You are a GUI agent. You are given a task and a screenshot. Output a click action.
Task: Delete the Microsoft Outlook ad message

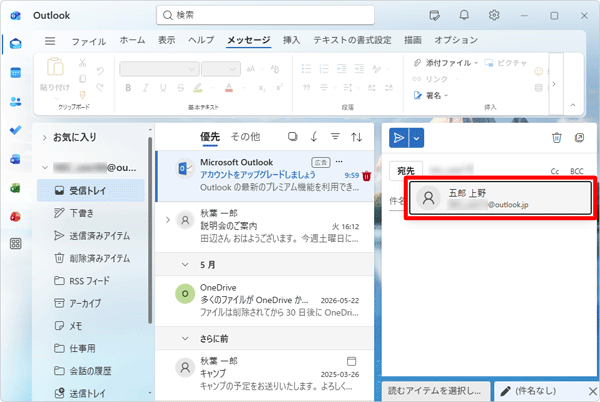tap(367, 176)
